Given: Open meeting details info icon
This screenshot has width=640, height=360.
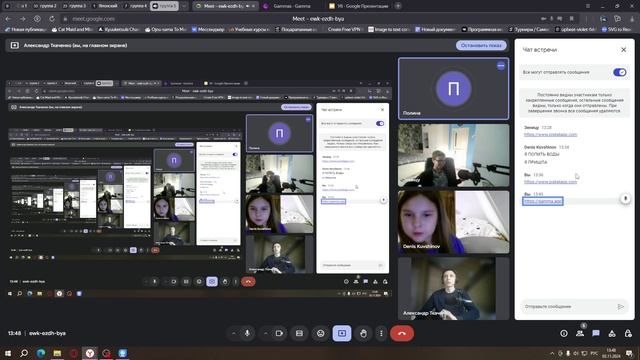Looking at the screenshot, I should [x=564, y=333].
